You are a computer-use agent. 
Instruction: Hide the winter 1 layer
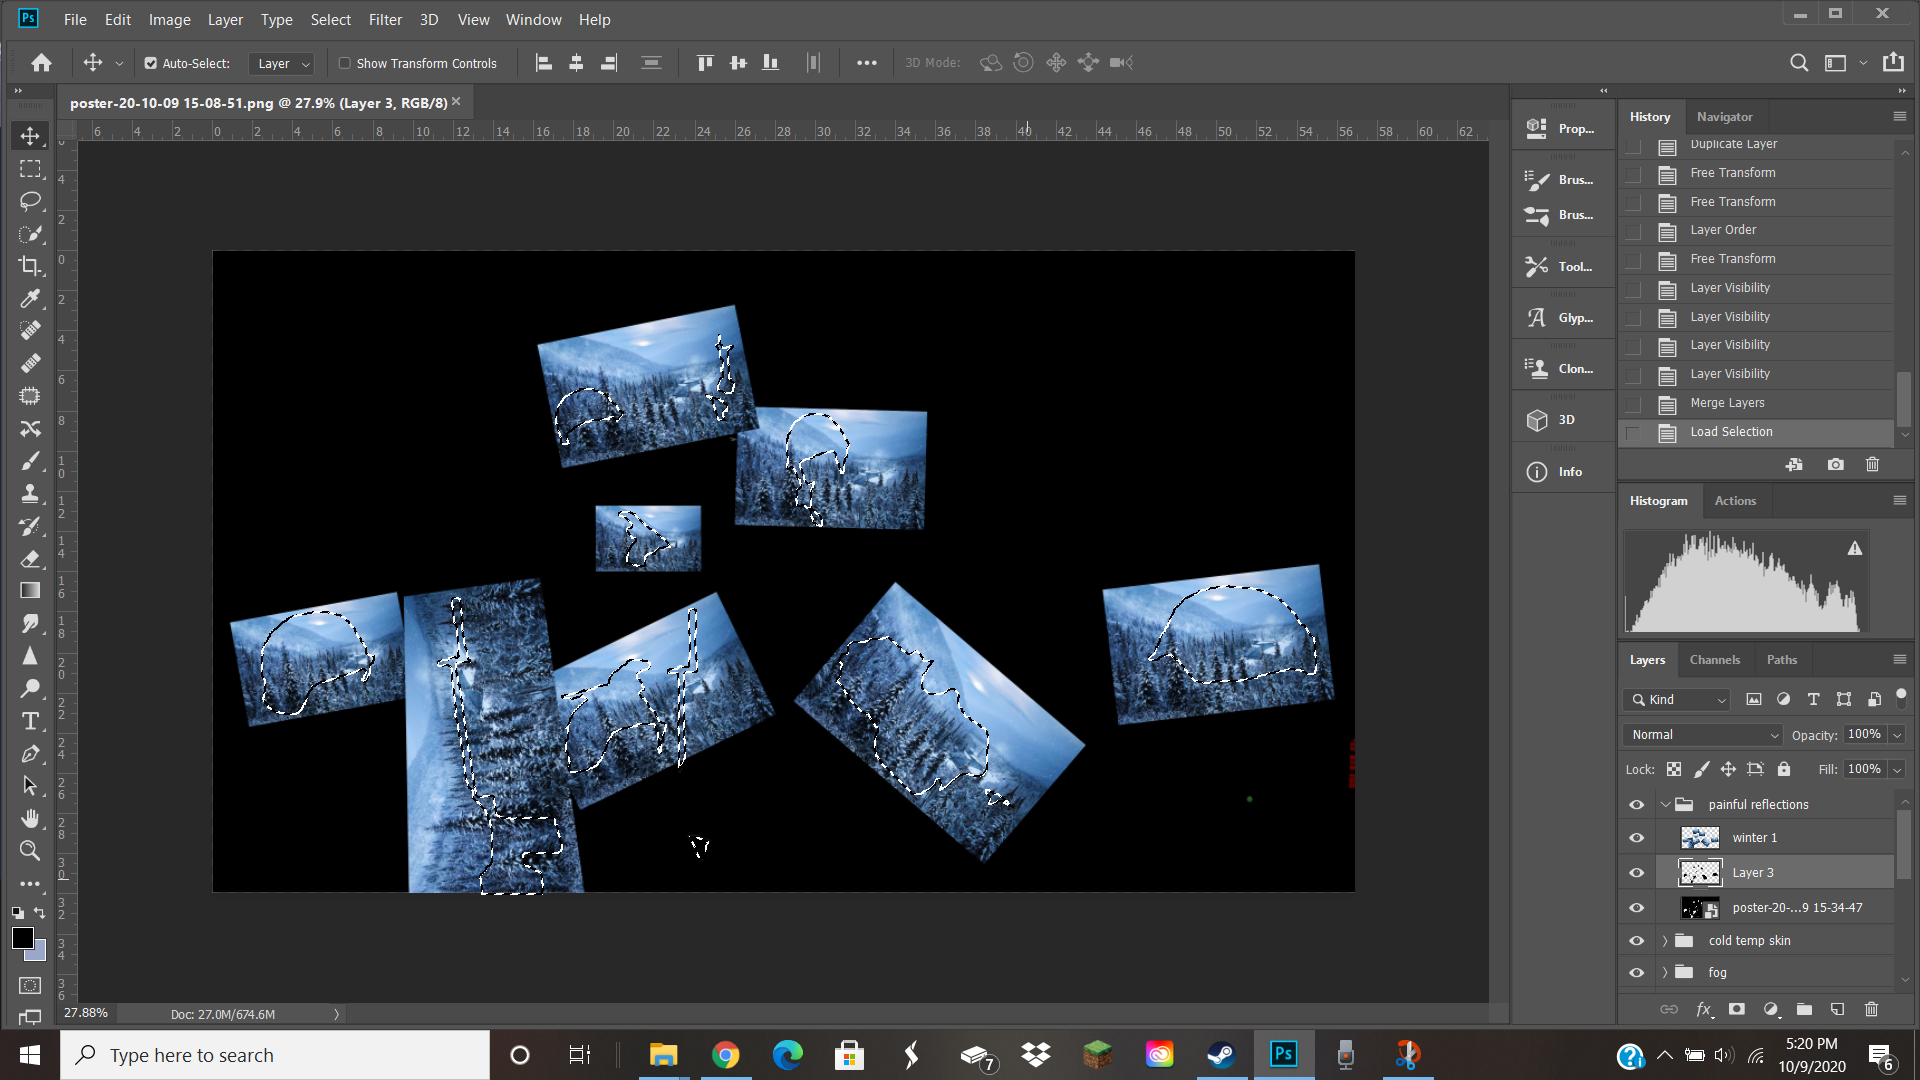1637,838
